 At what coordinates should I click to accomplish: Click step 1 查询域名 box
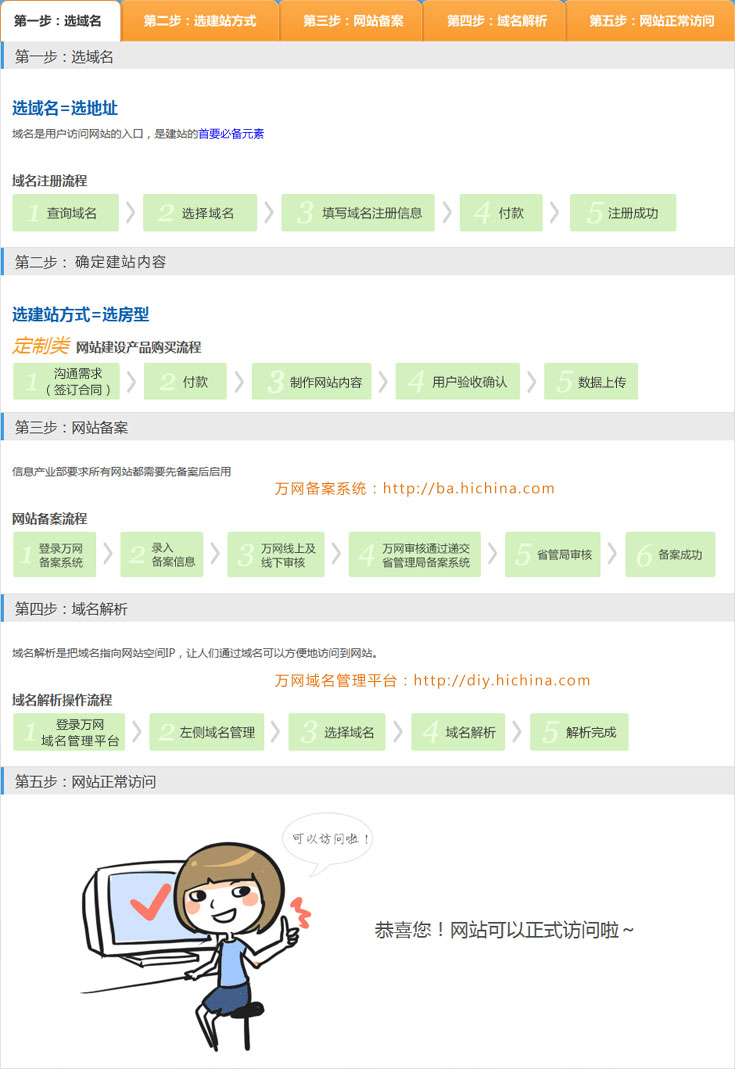(x=65, y=213)
